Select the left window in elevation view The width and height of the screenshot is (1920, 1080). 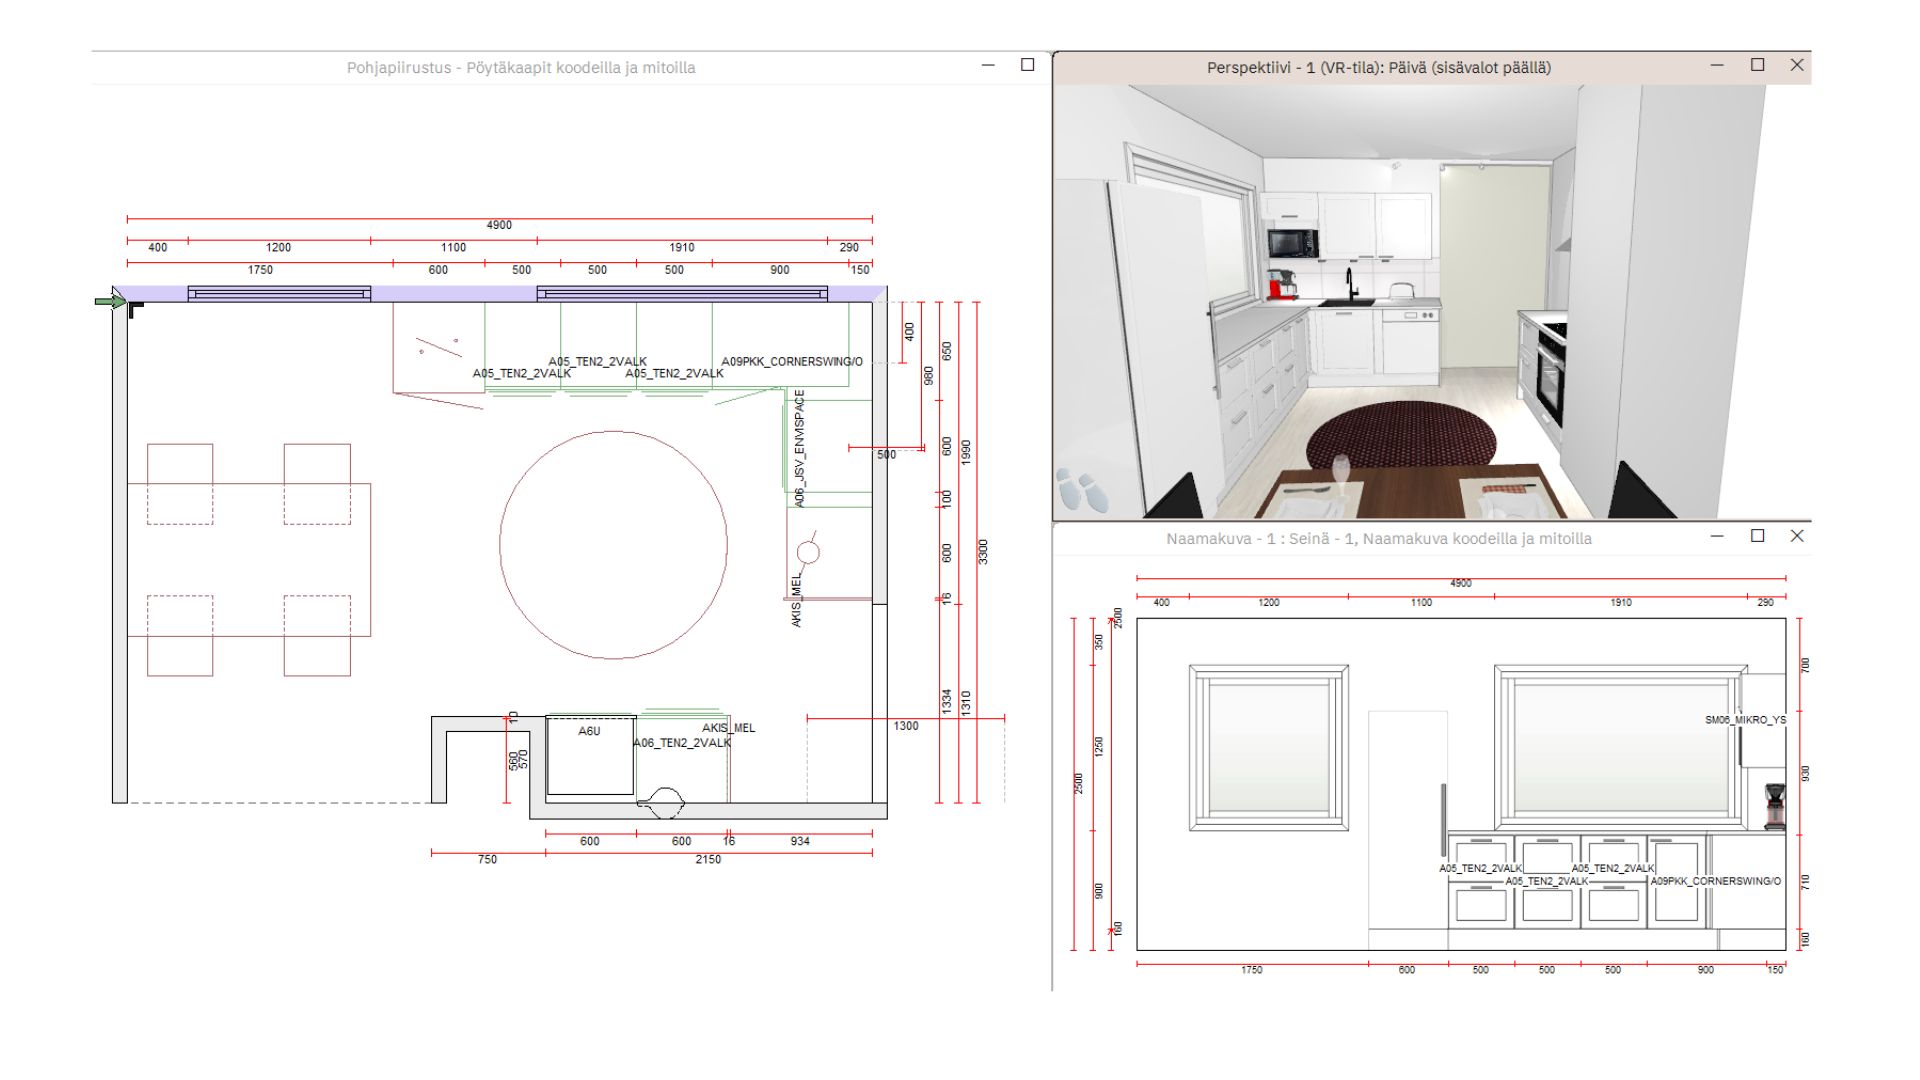tap(1269, 747)
